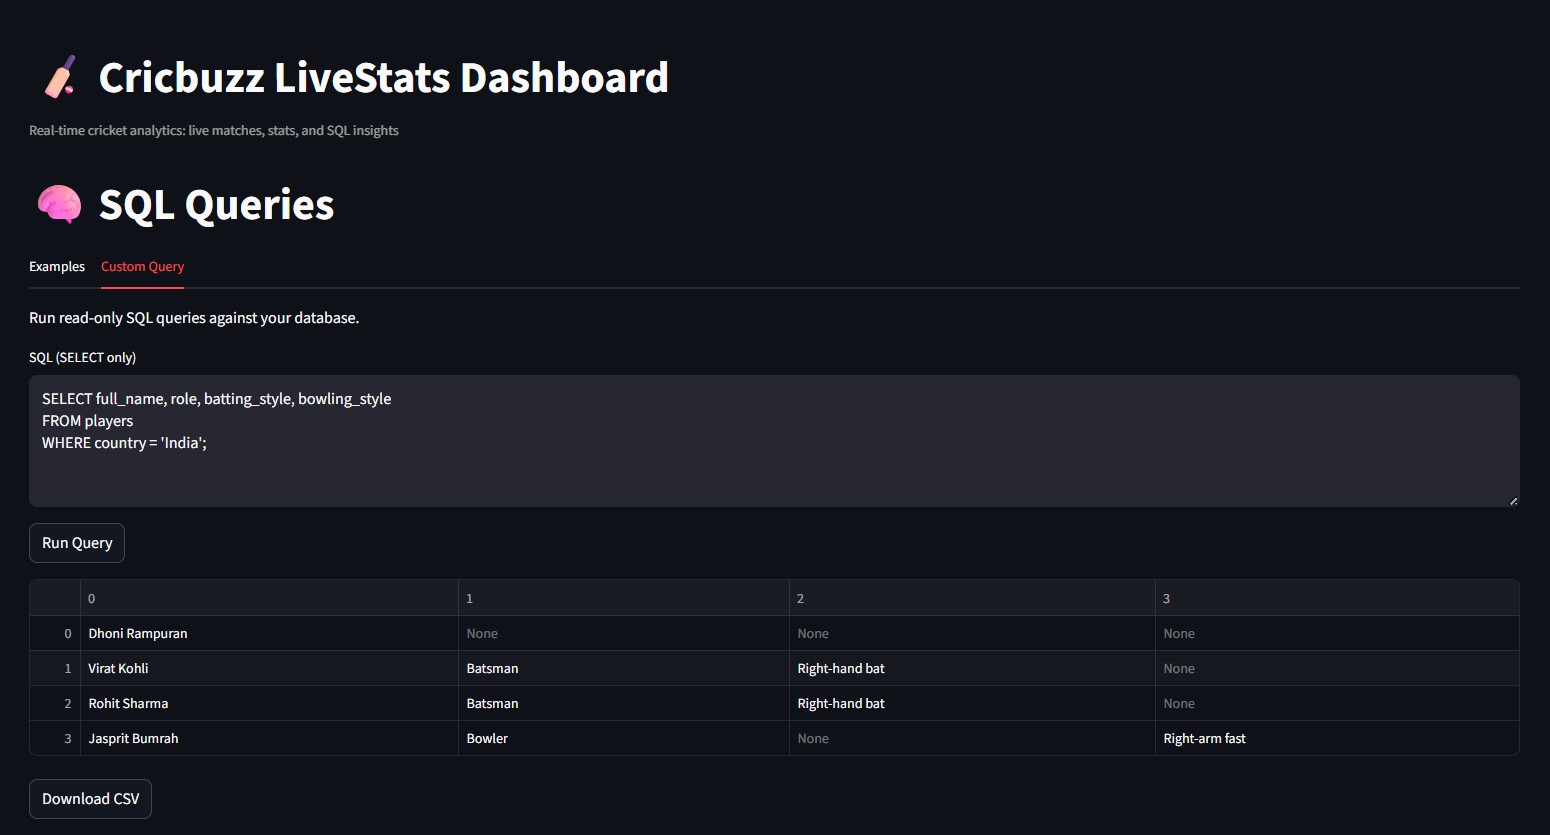Click row index 0 in results table
The height and width of the screenshot is (835, 1550).
55,633
